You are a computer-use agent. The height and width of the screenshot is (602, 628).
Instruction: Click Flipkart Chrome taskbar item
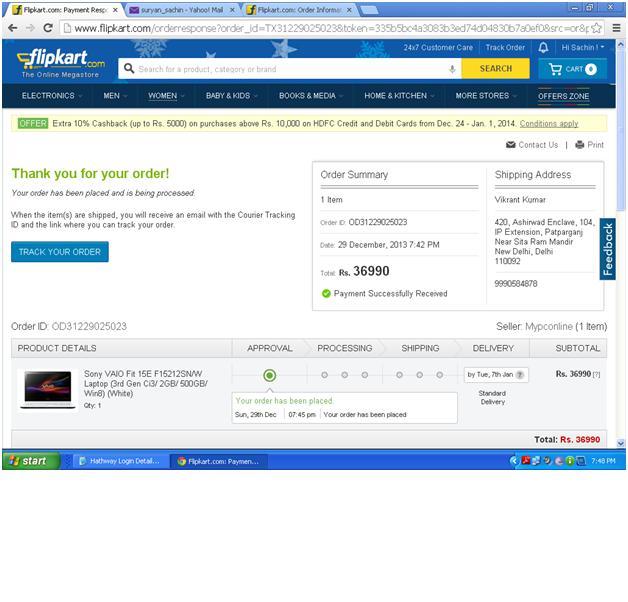[x=219, y=461]
